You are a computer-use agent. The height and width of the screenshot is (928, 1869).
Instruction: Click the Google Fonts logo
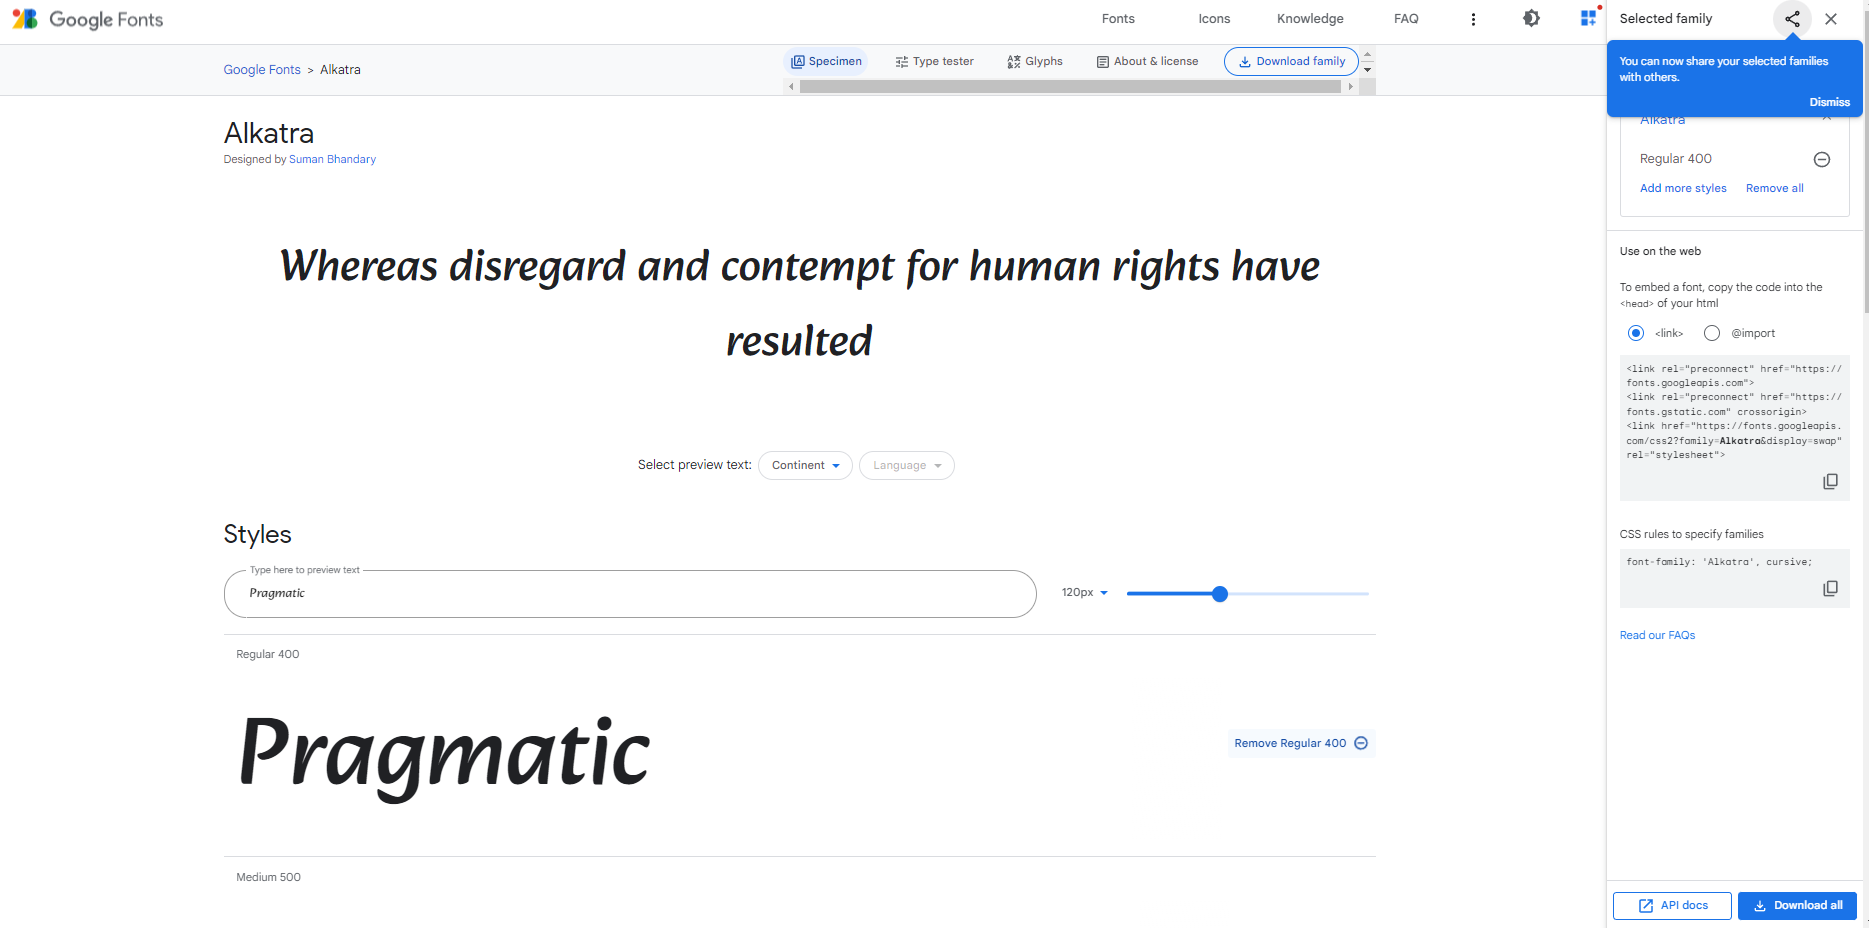(88, 19)
